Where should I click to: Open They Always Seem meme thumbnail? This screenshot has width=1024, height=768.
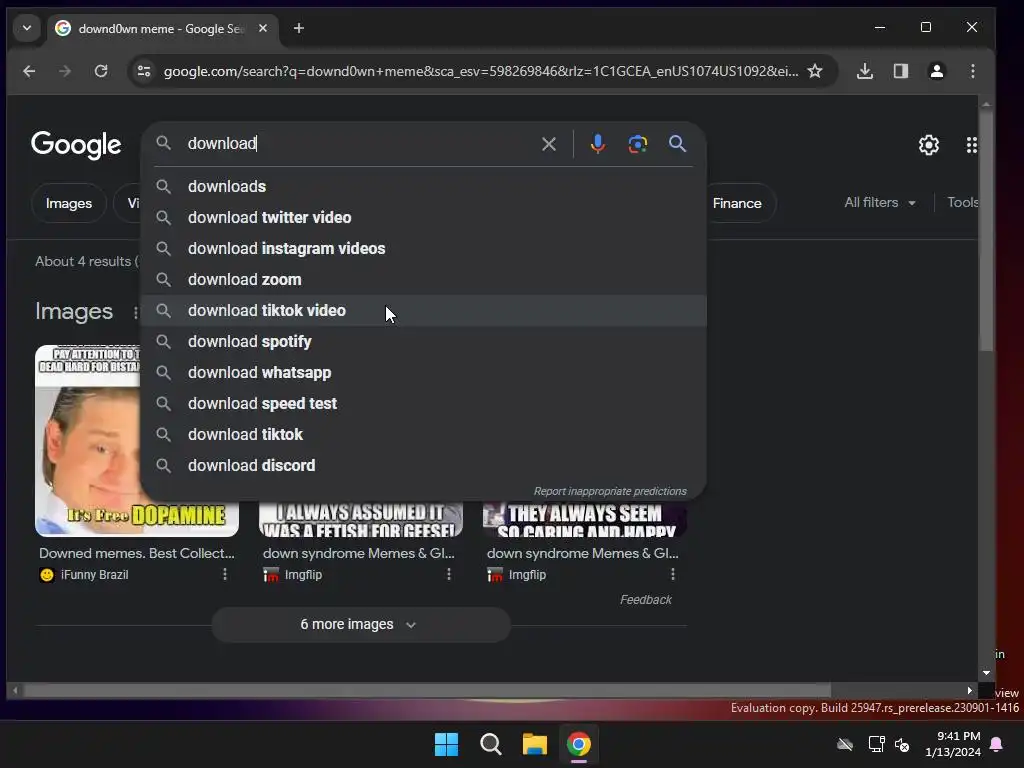click(x=584, y=519)
